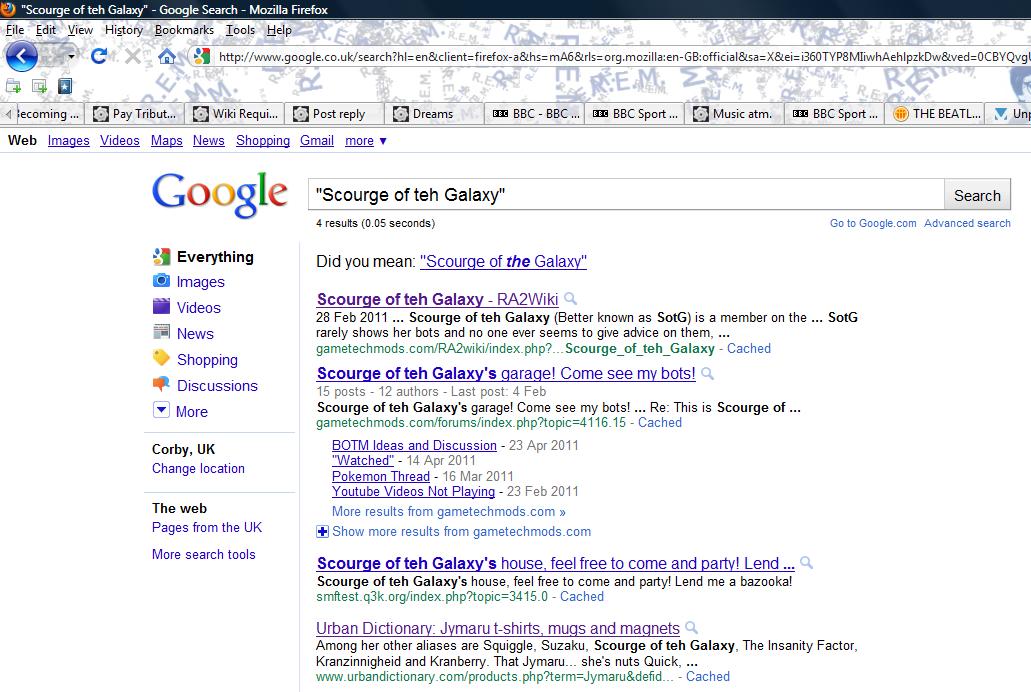Open the History menu
Screen dimensions: 1031x692
click(124, 30)
